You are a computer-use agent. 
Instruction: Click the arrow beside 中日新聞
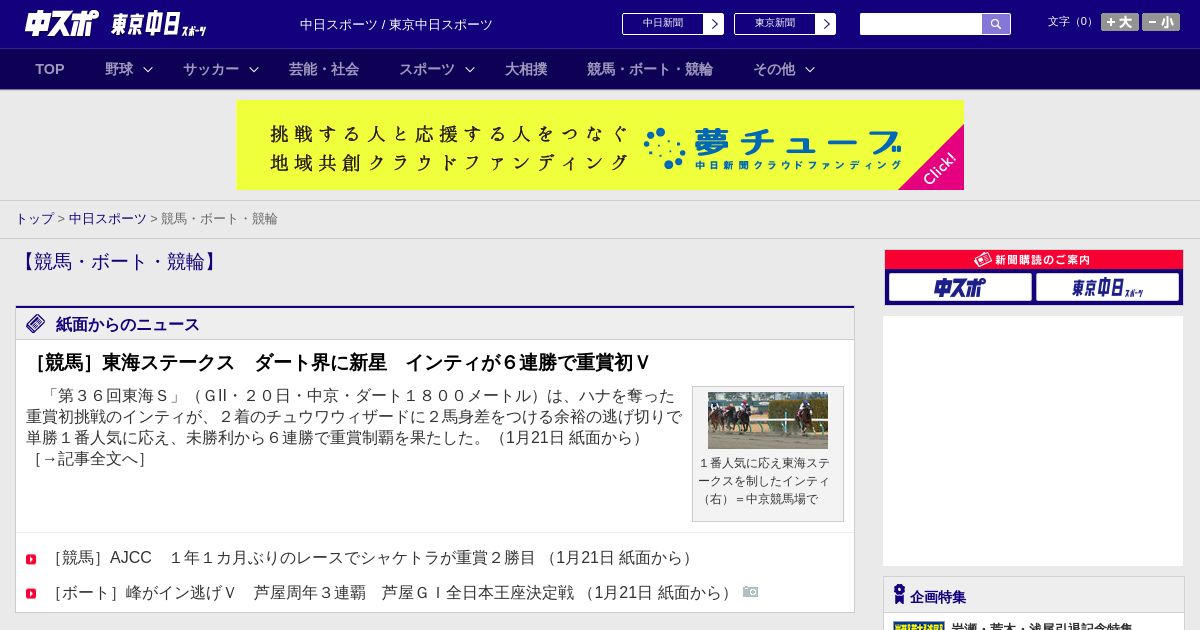pyautogui.click(x=714, y=24)
